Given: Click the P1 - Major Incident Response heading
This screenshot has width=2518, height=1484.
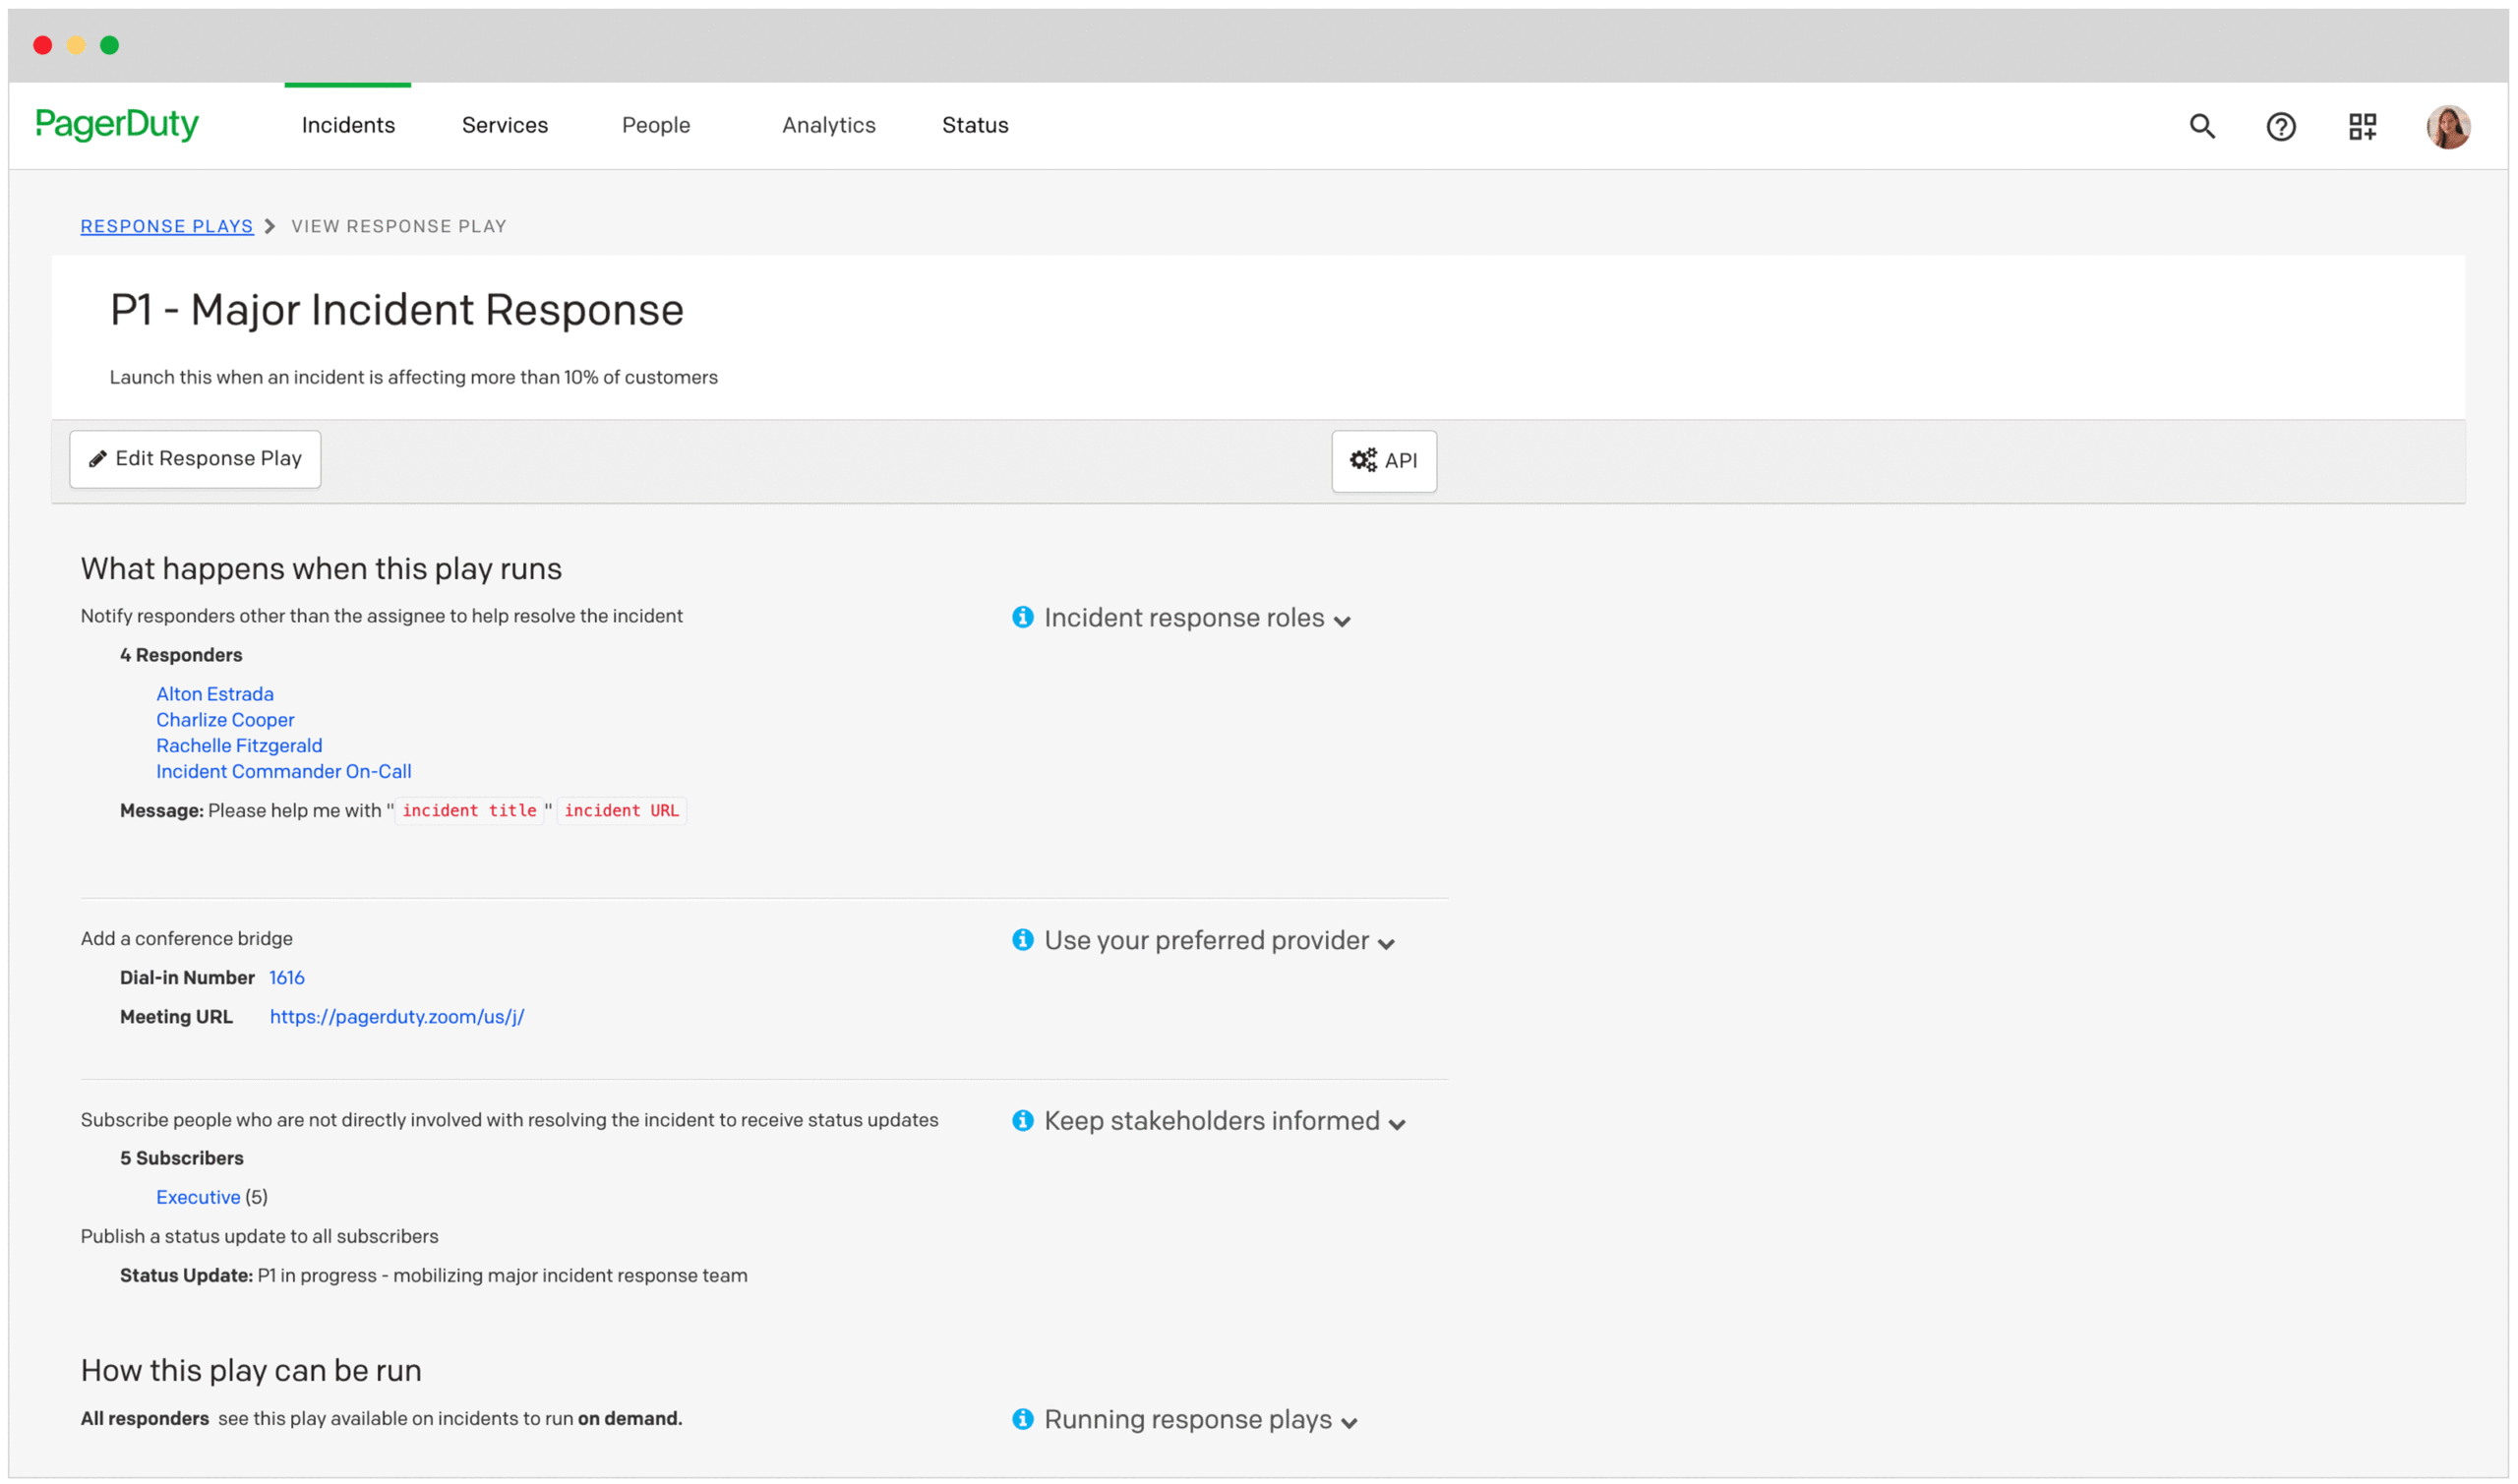Looking at the screenshot, I should [x=397, y=310].
